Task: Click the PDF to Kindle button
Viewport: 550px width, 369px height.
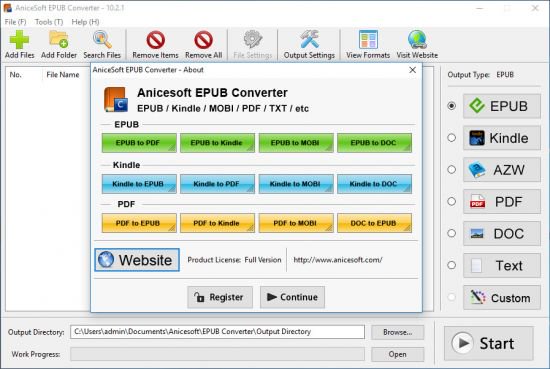Action: click(217, 223)
